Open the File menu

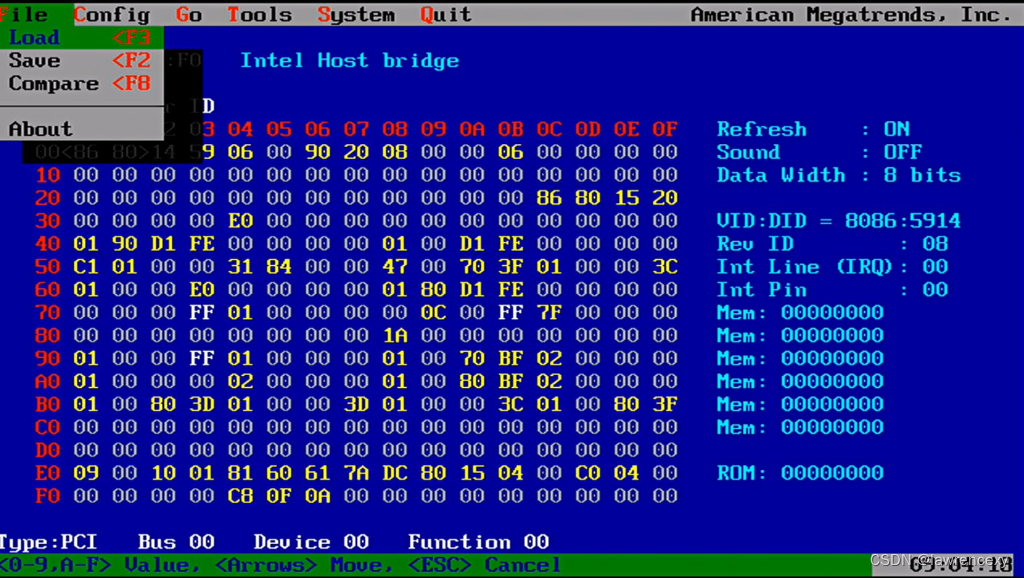(x=24, y=14)
